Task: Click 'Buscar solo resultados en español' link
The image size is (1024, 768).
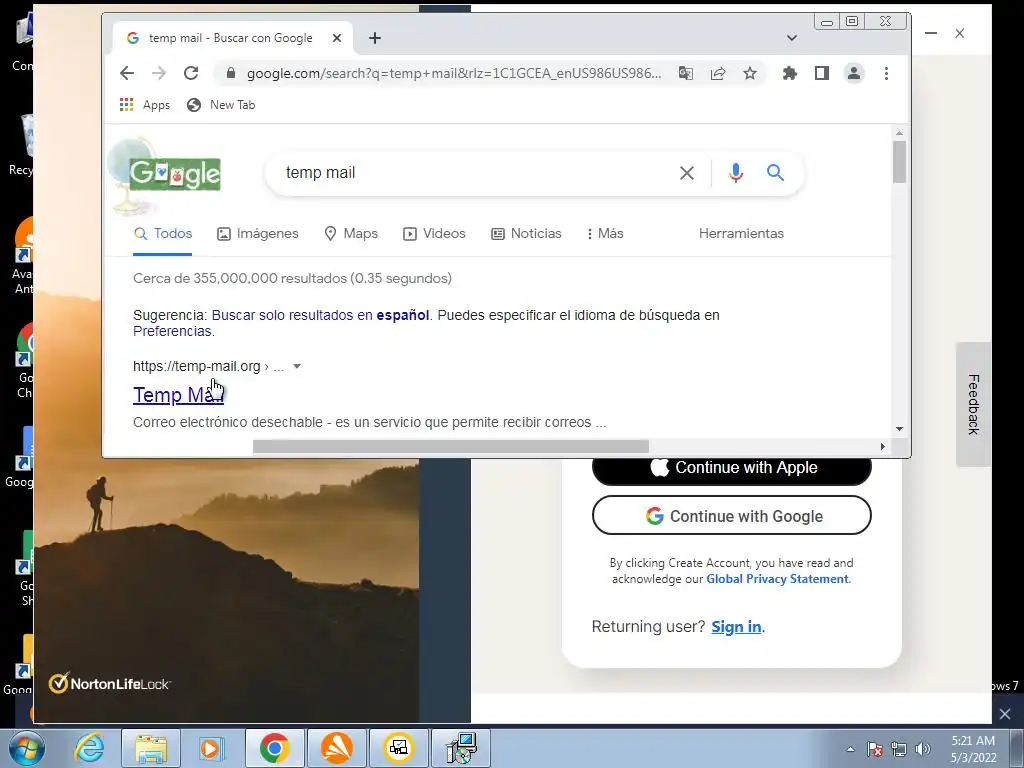Action: pyautogui.click(x=321, y=315)
